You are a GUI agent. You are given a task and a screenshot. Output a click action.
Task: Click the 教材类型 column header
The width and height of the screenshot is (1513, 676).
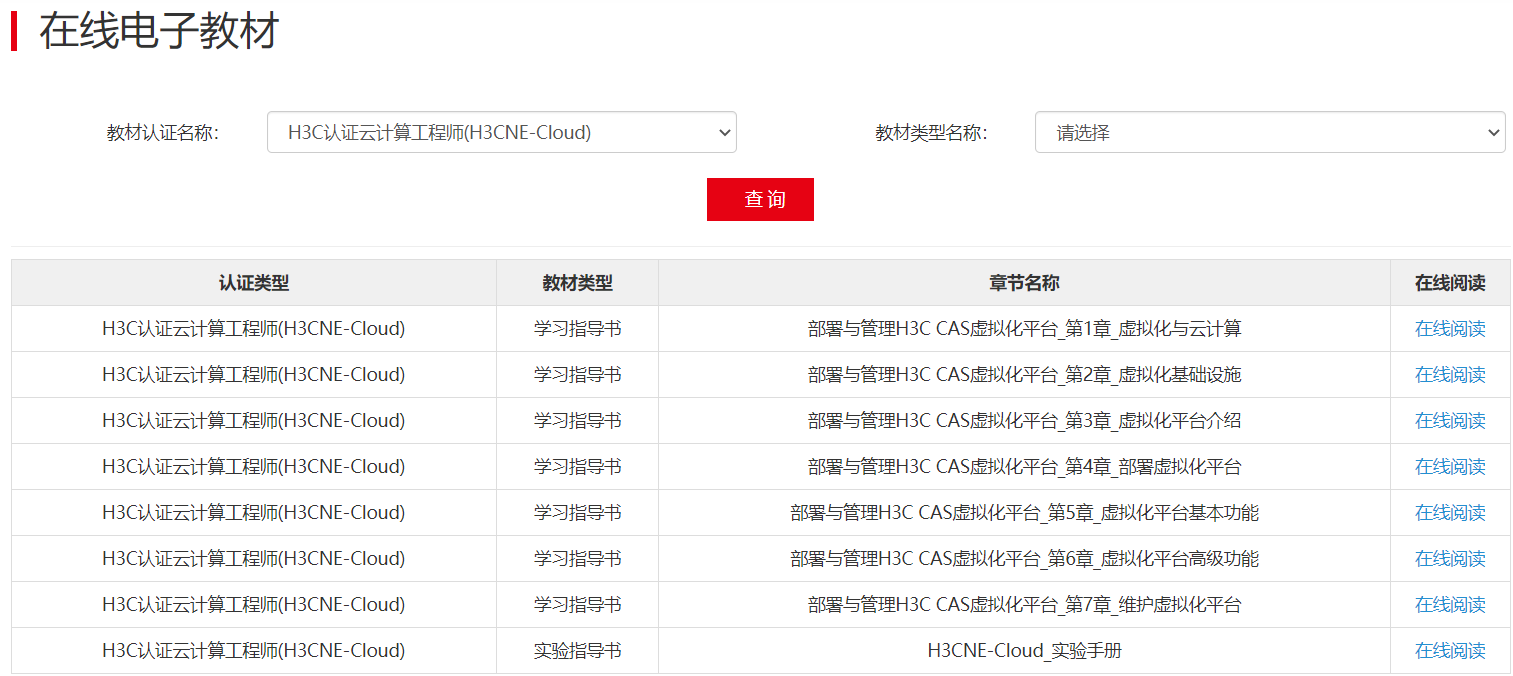(578, 283)
